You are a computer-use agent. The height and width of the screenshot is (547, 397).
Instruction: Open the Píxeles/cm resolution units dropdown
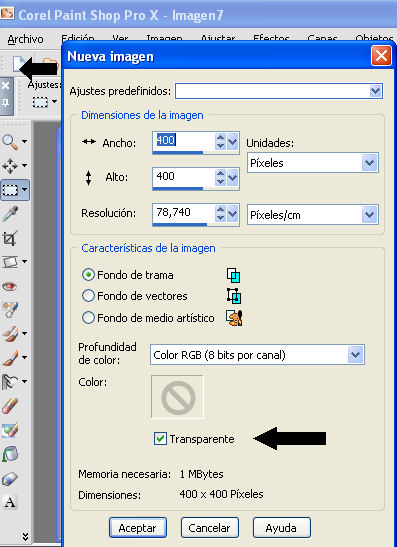pos(369,215)
